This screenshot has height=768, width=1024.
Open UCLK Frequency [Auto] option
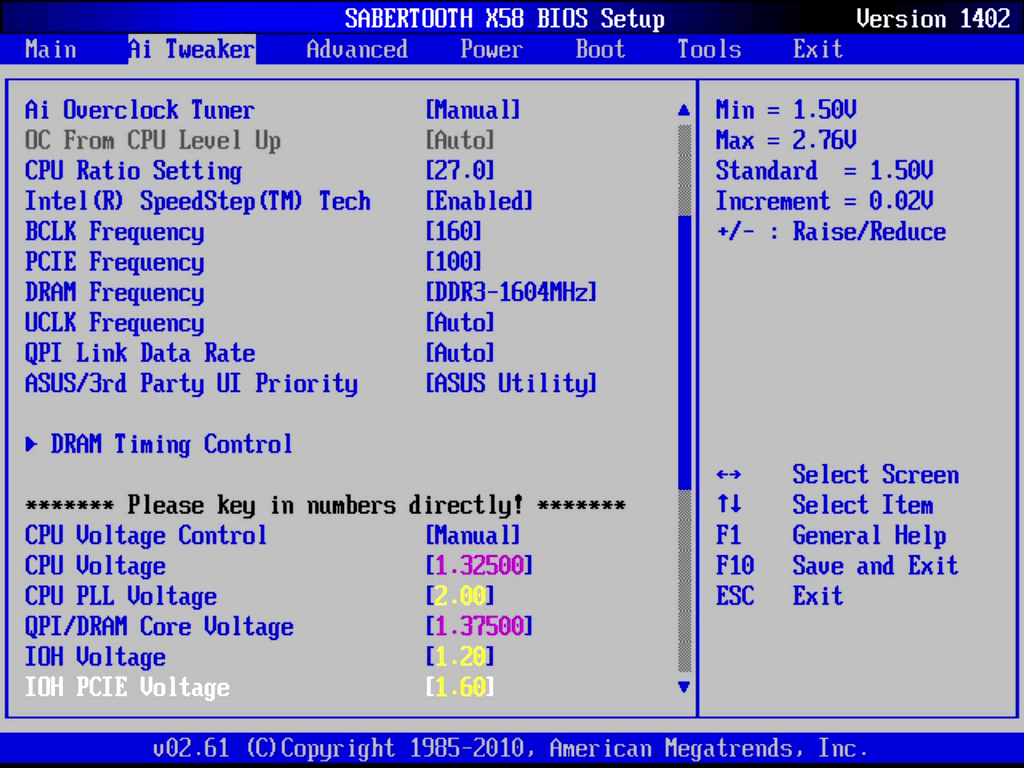pos(460,323)
